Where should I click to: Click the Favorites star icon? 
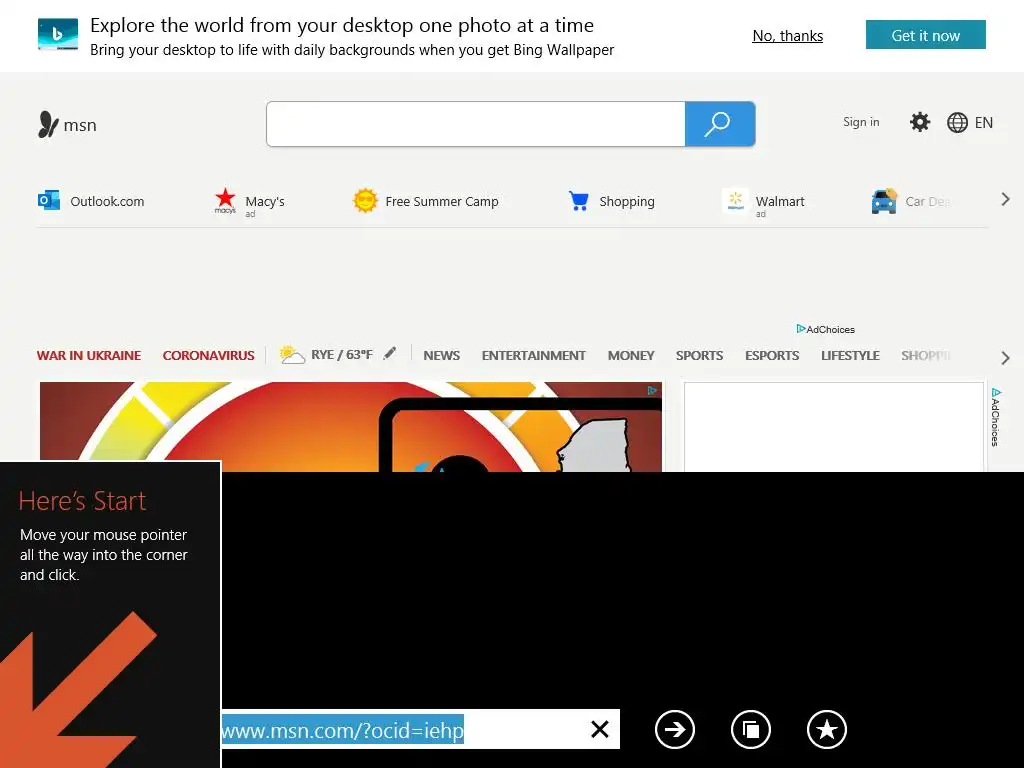point(827,729)
